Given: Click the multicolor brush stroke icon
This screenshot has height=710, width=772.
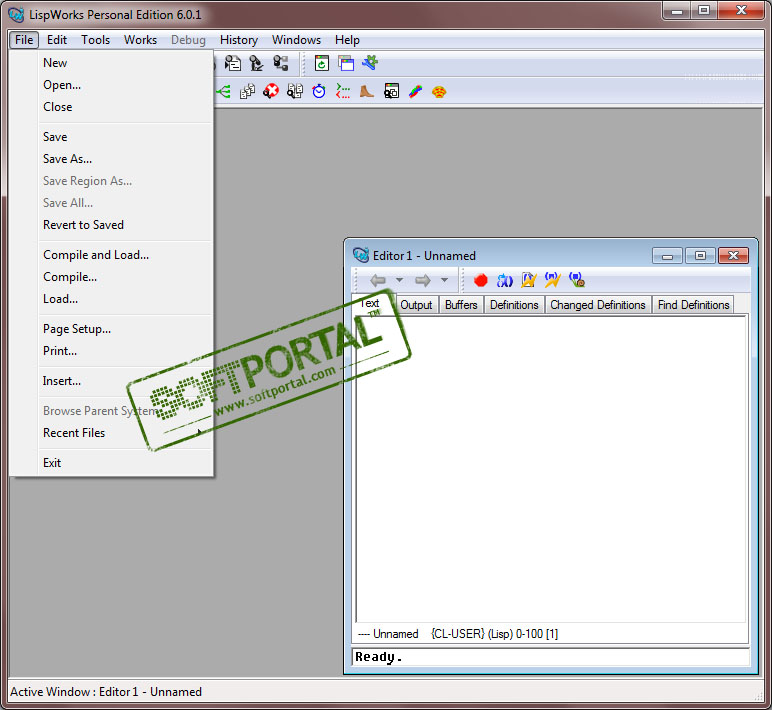Looking at the screenshot, I should (x=415, y=92).
